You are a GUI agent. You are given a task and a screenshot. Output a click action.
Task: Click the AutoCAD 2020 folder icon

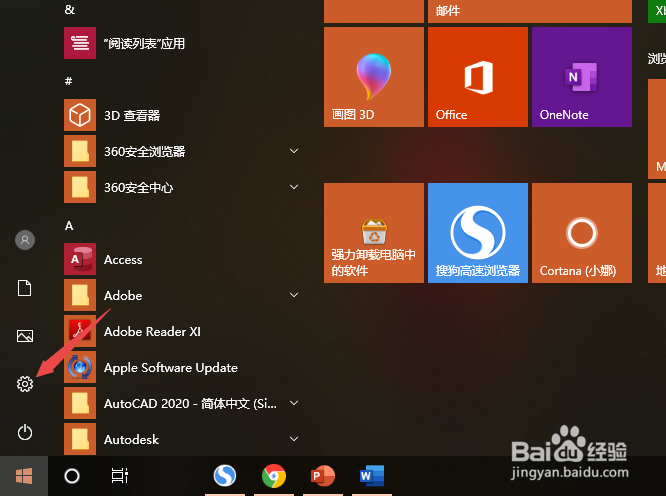click(80, 403)
